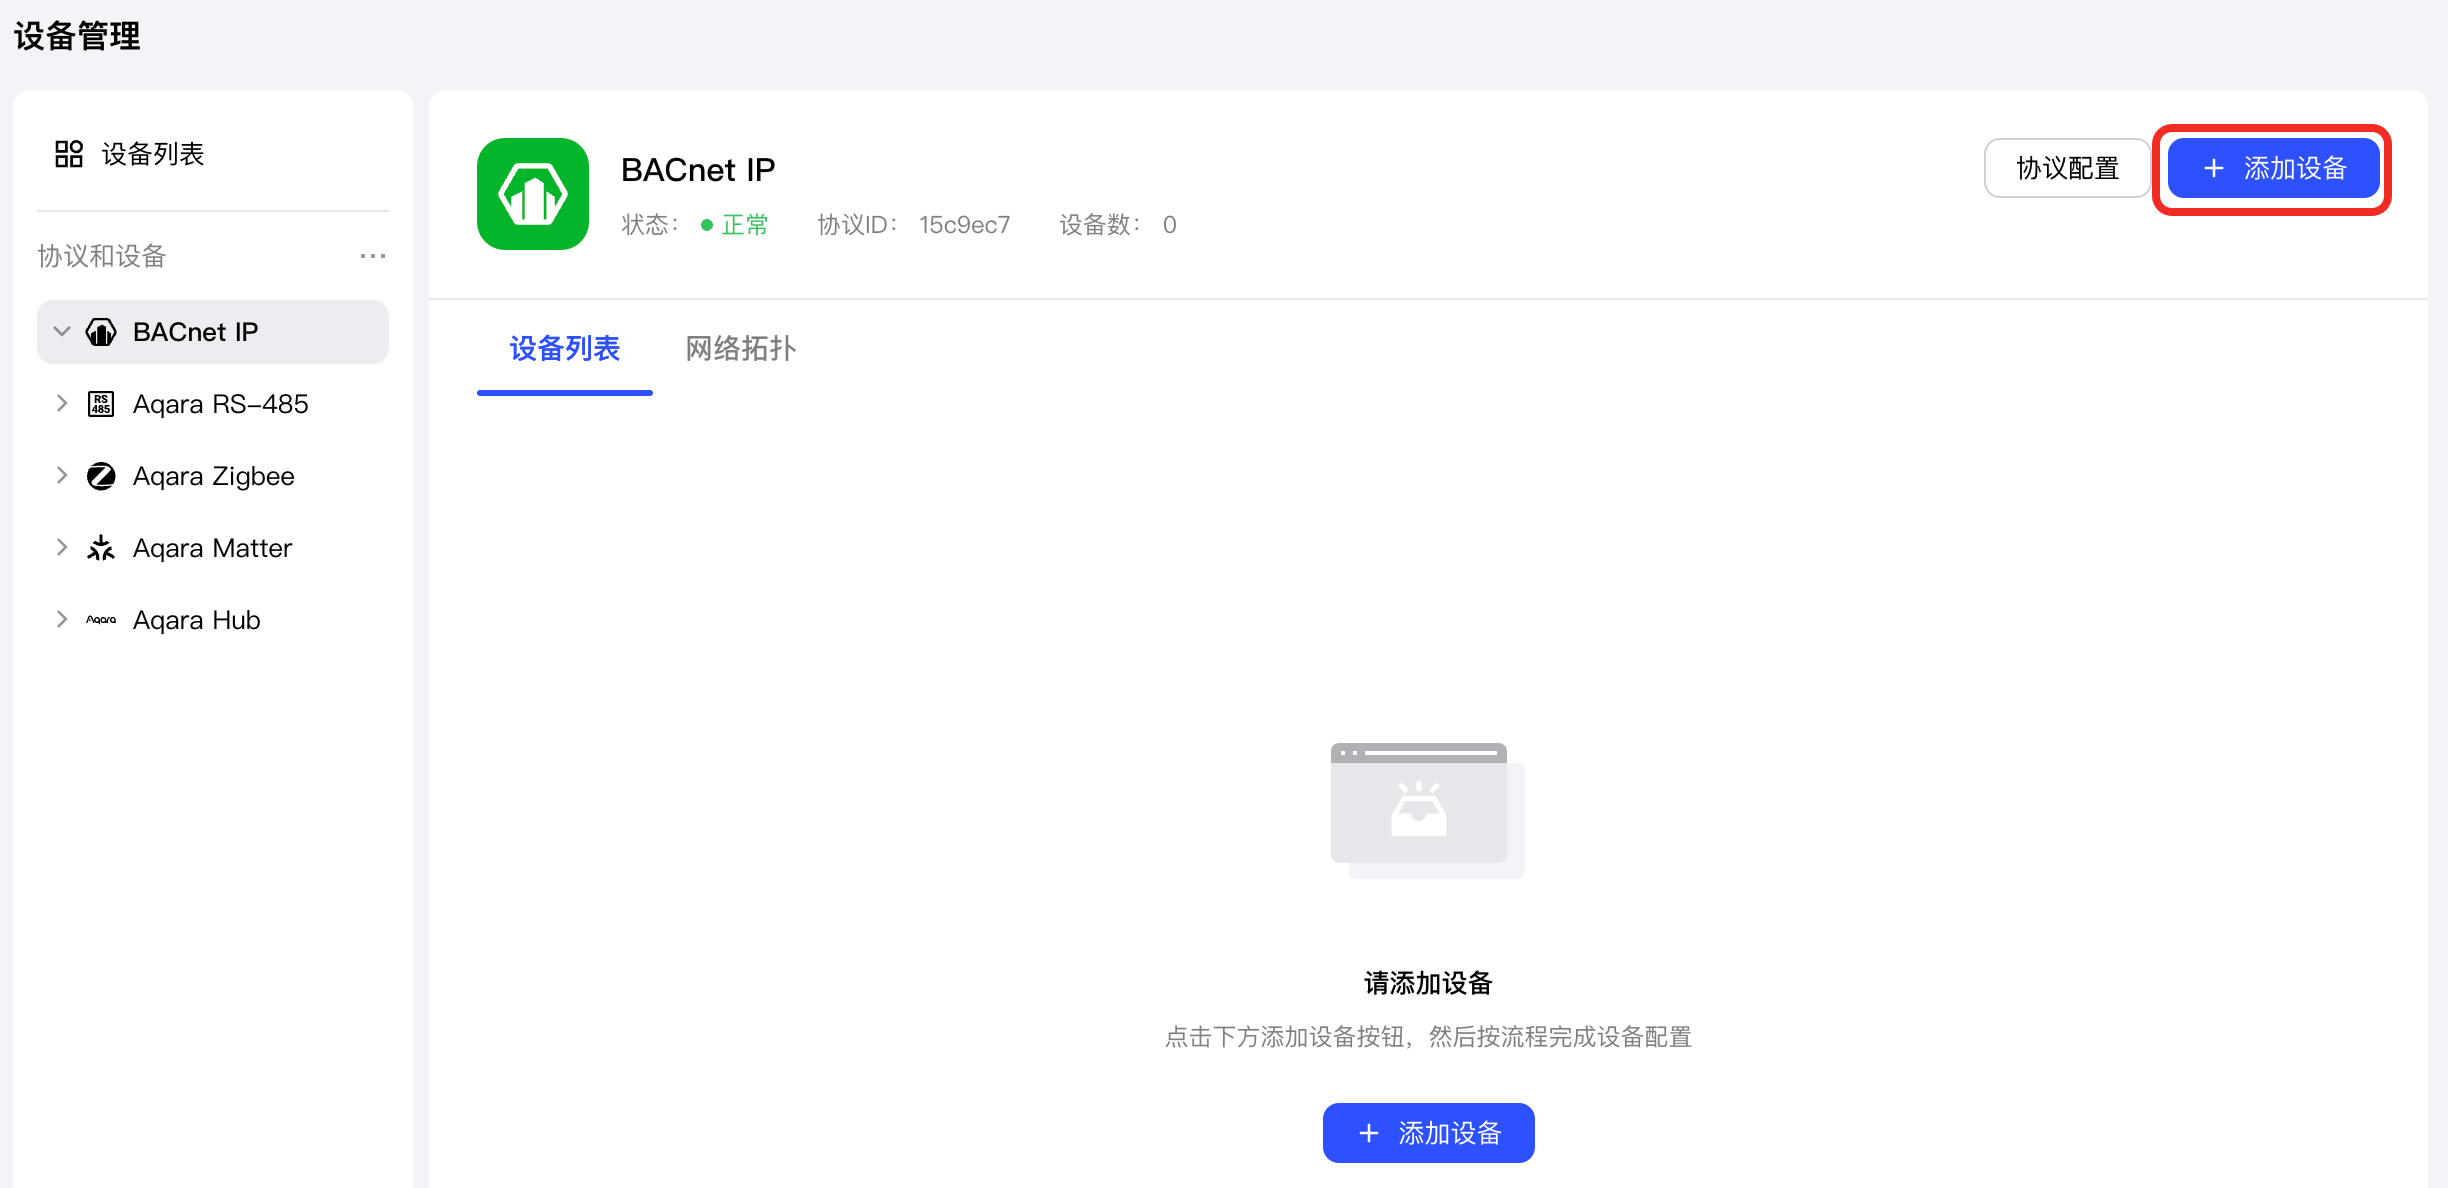Select the BACnet IP row label

click(x=196, y=332)
